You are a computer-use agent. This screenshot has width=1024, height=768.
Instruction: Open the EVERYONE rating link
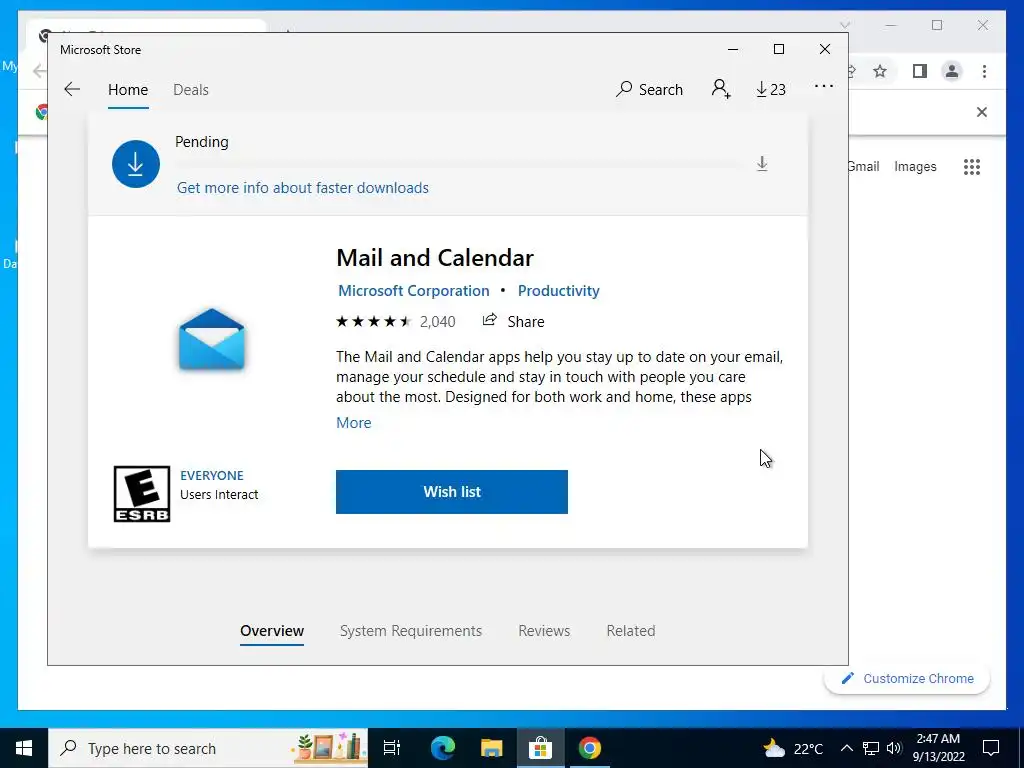[x=212, y=475]
